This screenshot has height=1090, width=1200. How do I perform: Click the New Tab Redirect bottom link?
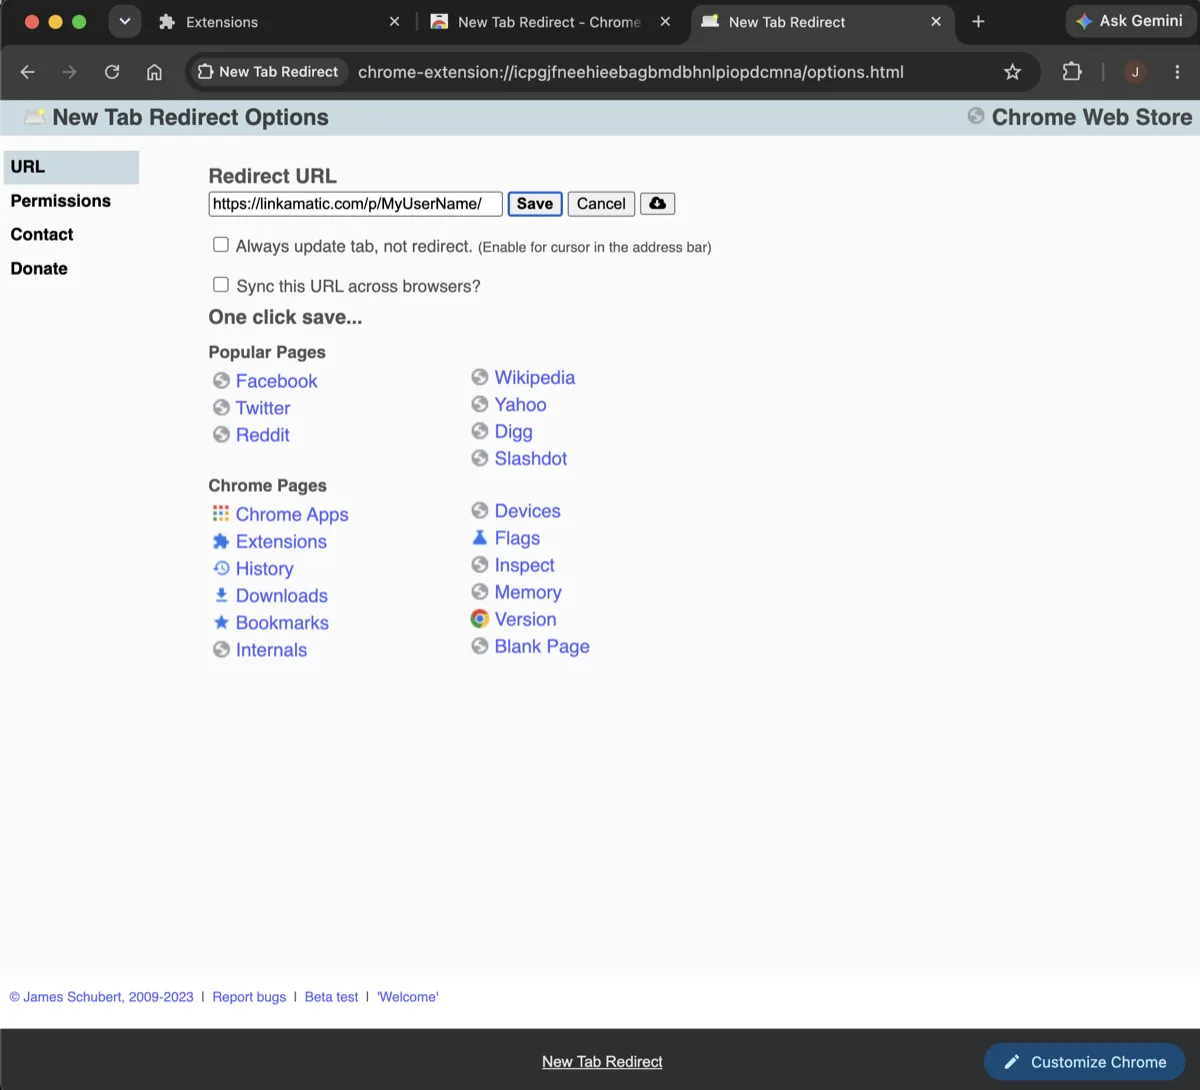602,1062
